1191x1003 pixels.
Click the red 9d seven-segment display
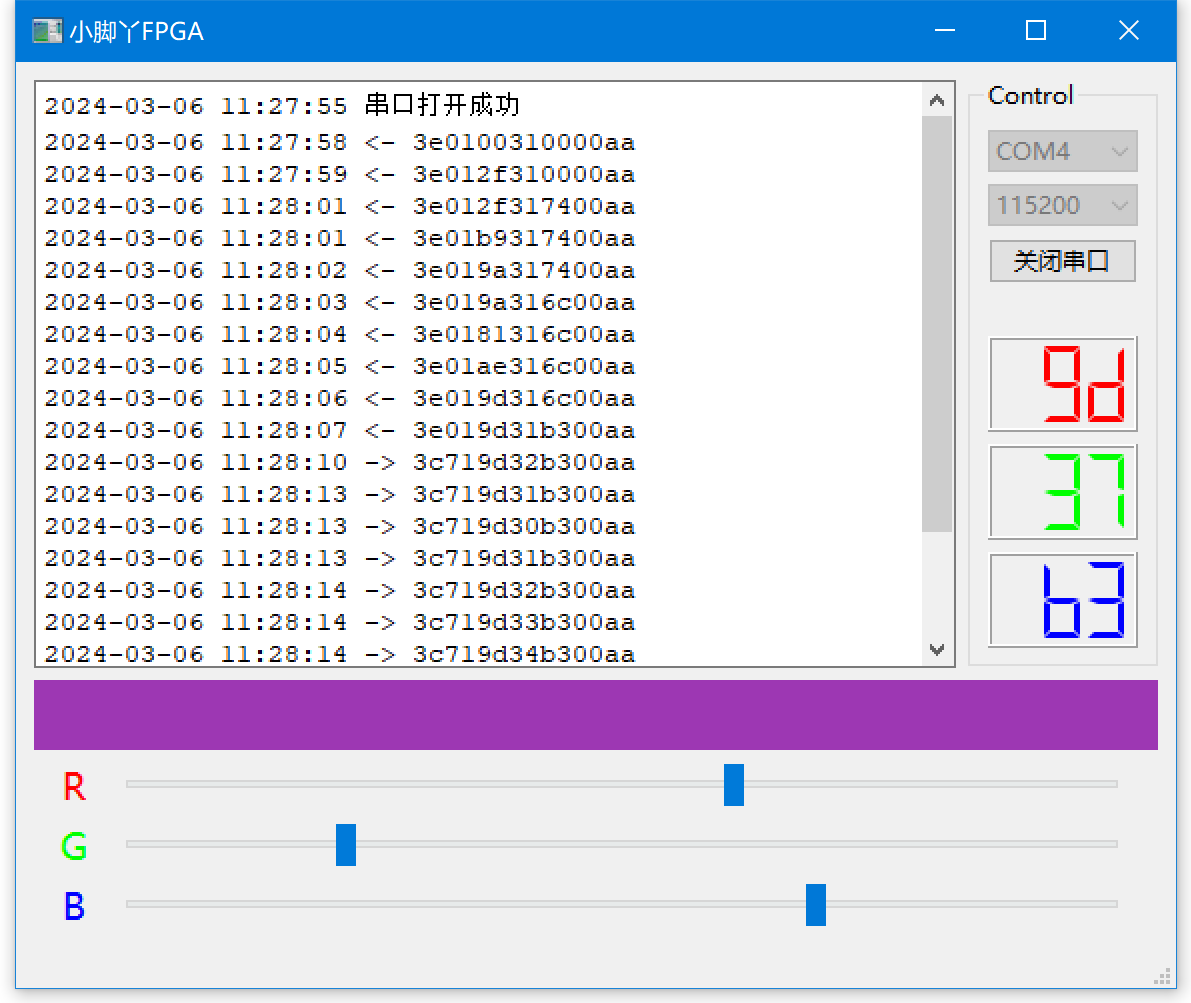tap(1062, 384)
